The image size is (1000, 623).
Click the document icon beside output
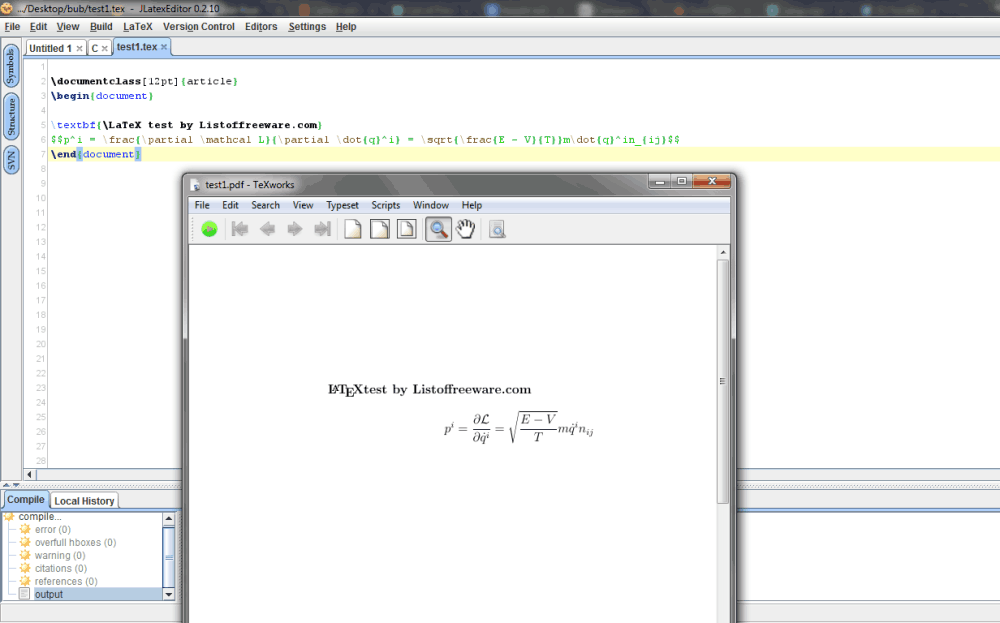pyautogui.click(x=24, y=594)
